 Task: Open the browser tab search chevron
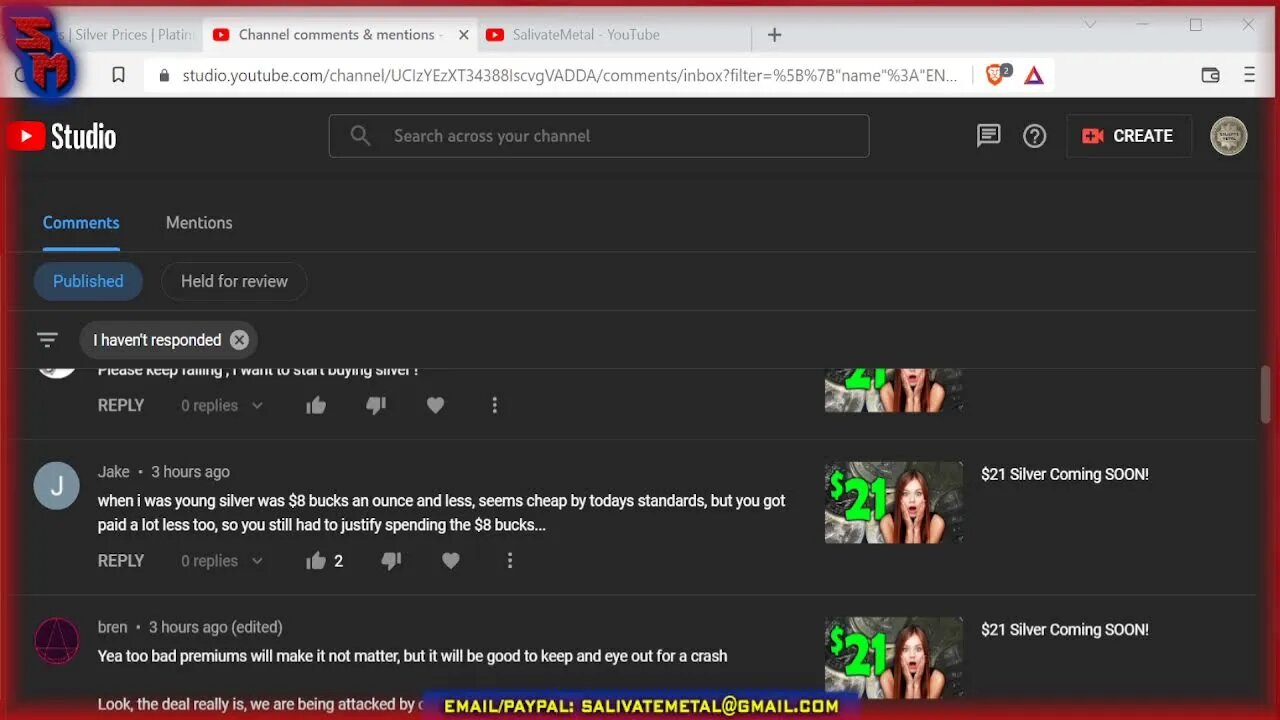coord(1090,24)
